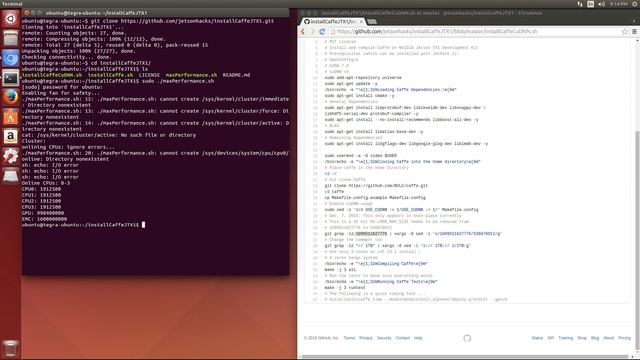640x360 pixels.
Task: Click the 'make -j 3 all' code line
Action: (x=340, y=270)
